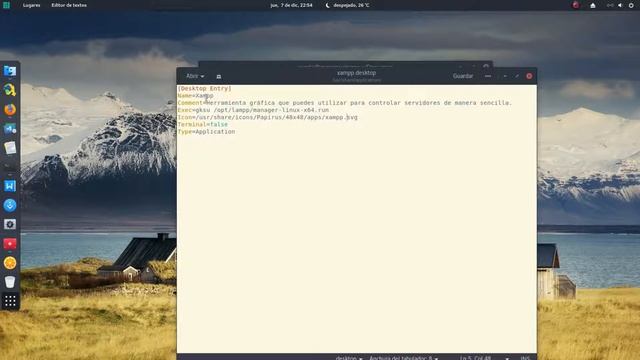Click the Type=Application line

pos(207,132)
